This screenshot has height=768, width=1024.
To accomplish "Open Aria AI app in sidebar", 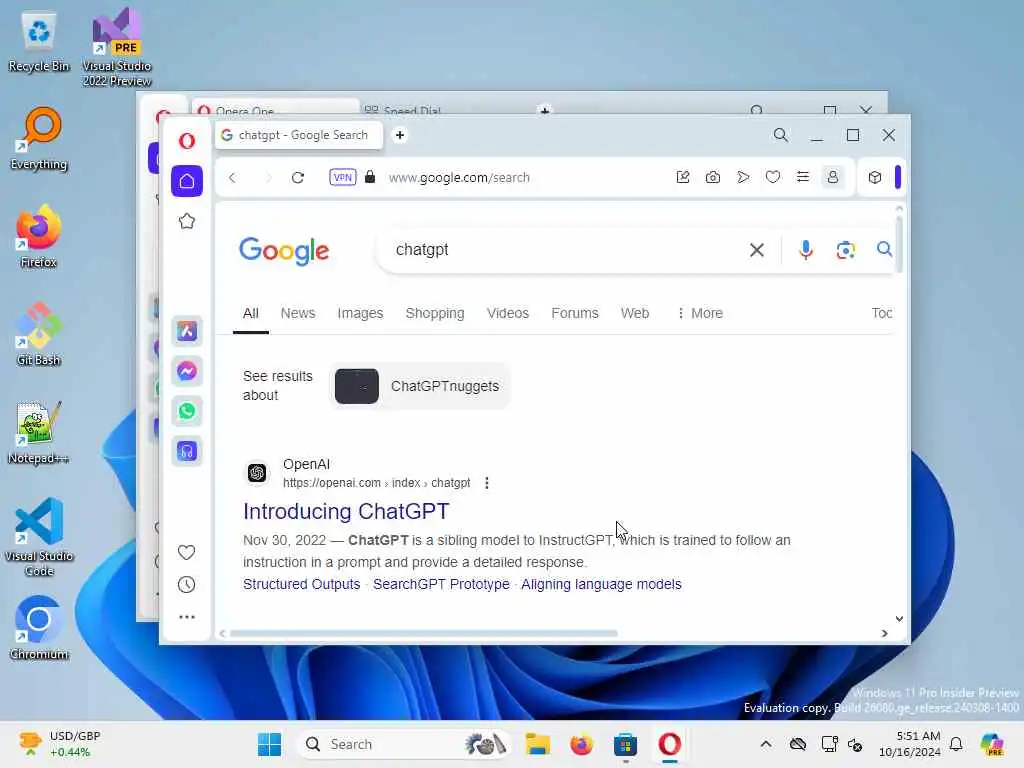I will (187, 331).
